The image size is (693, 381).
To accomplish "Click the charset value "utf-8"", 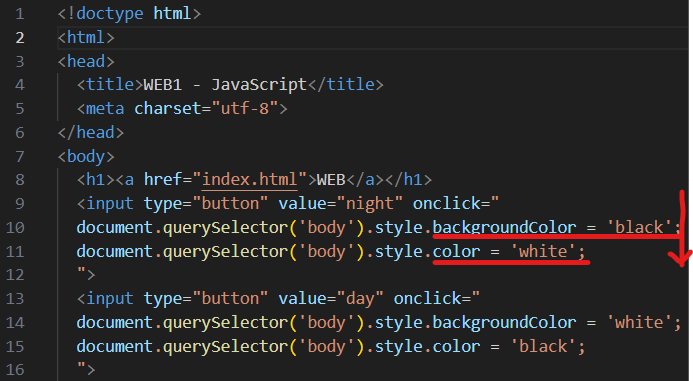I will pos(245,109).
